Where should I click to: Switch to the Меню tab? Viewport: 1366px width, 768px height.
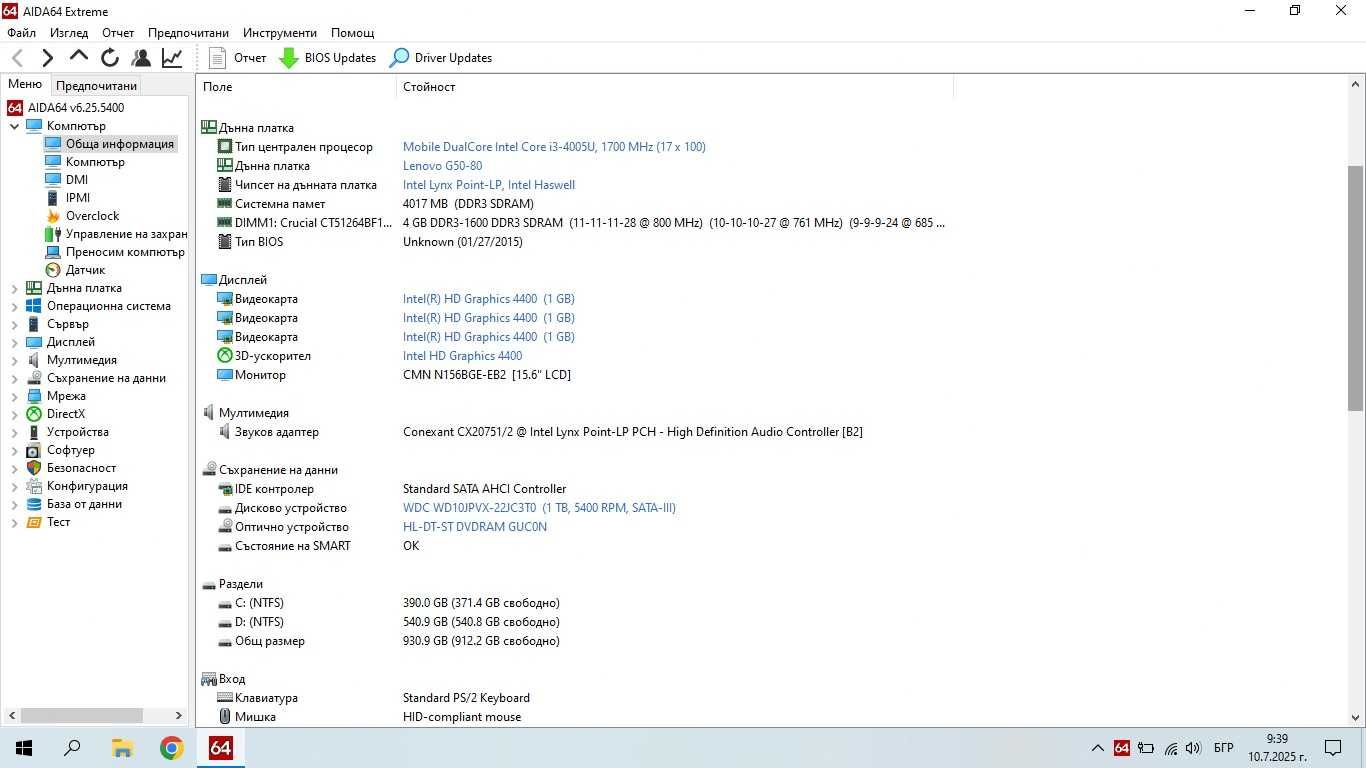pos(25,85)
